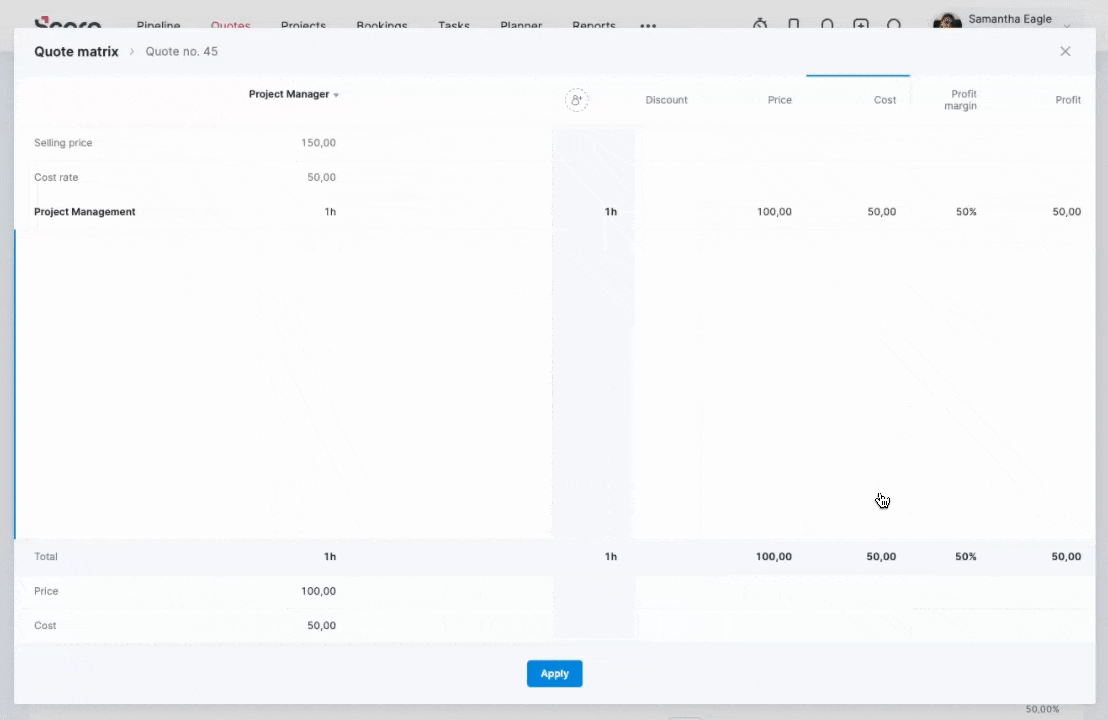Click the Profit margin column header

coord(961,100)
